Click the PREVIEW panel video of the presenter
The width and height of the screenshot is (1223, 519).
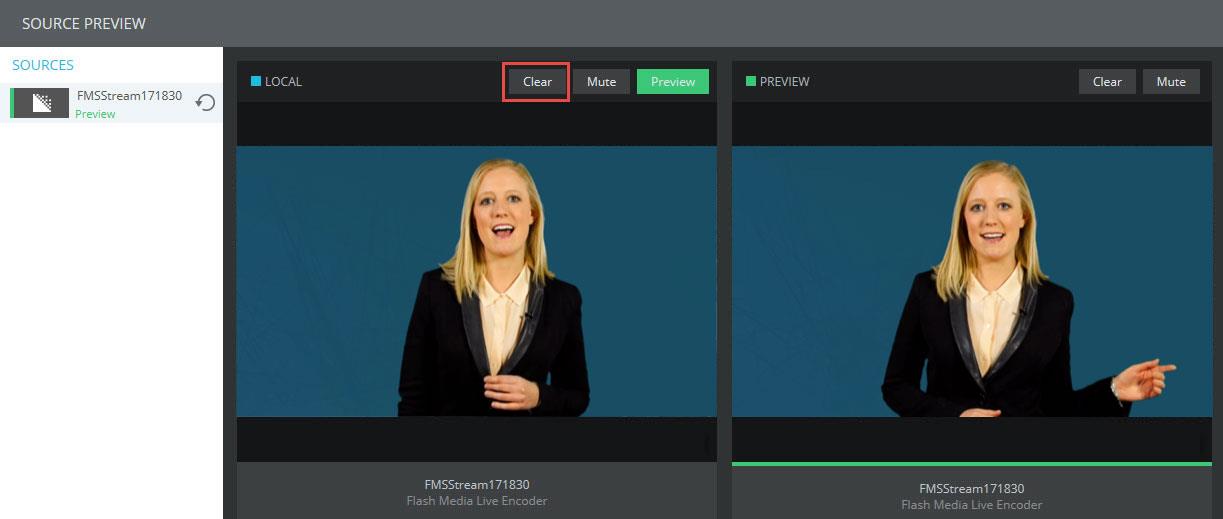[971, 281]
